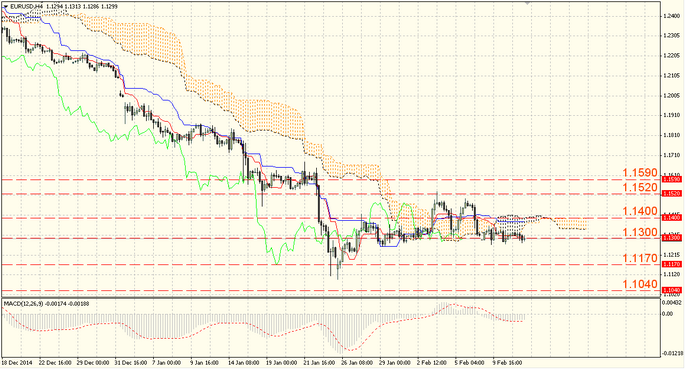This screenshot has height=369, width=685.
Task: Click the 7 Jan 00:00 time label
Action: [166, 363]
